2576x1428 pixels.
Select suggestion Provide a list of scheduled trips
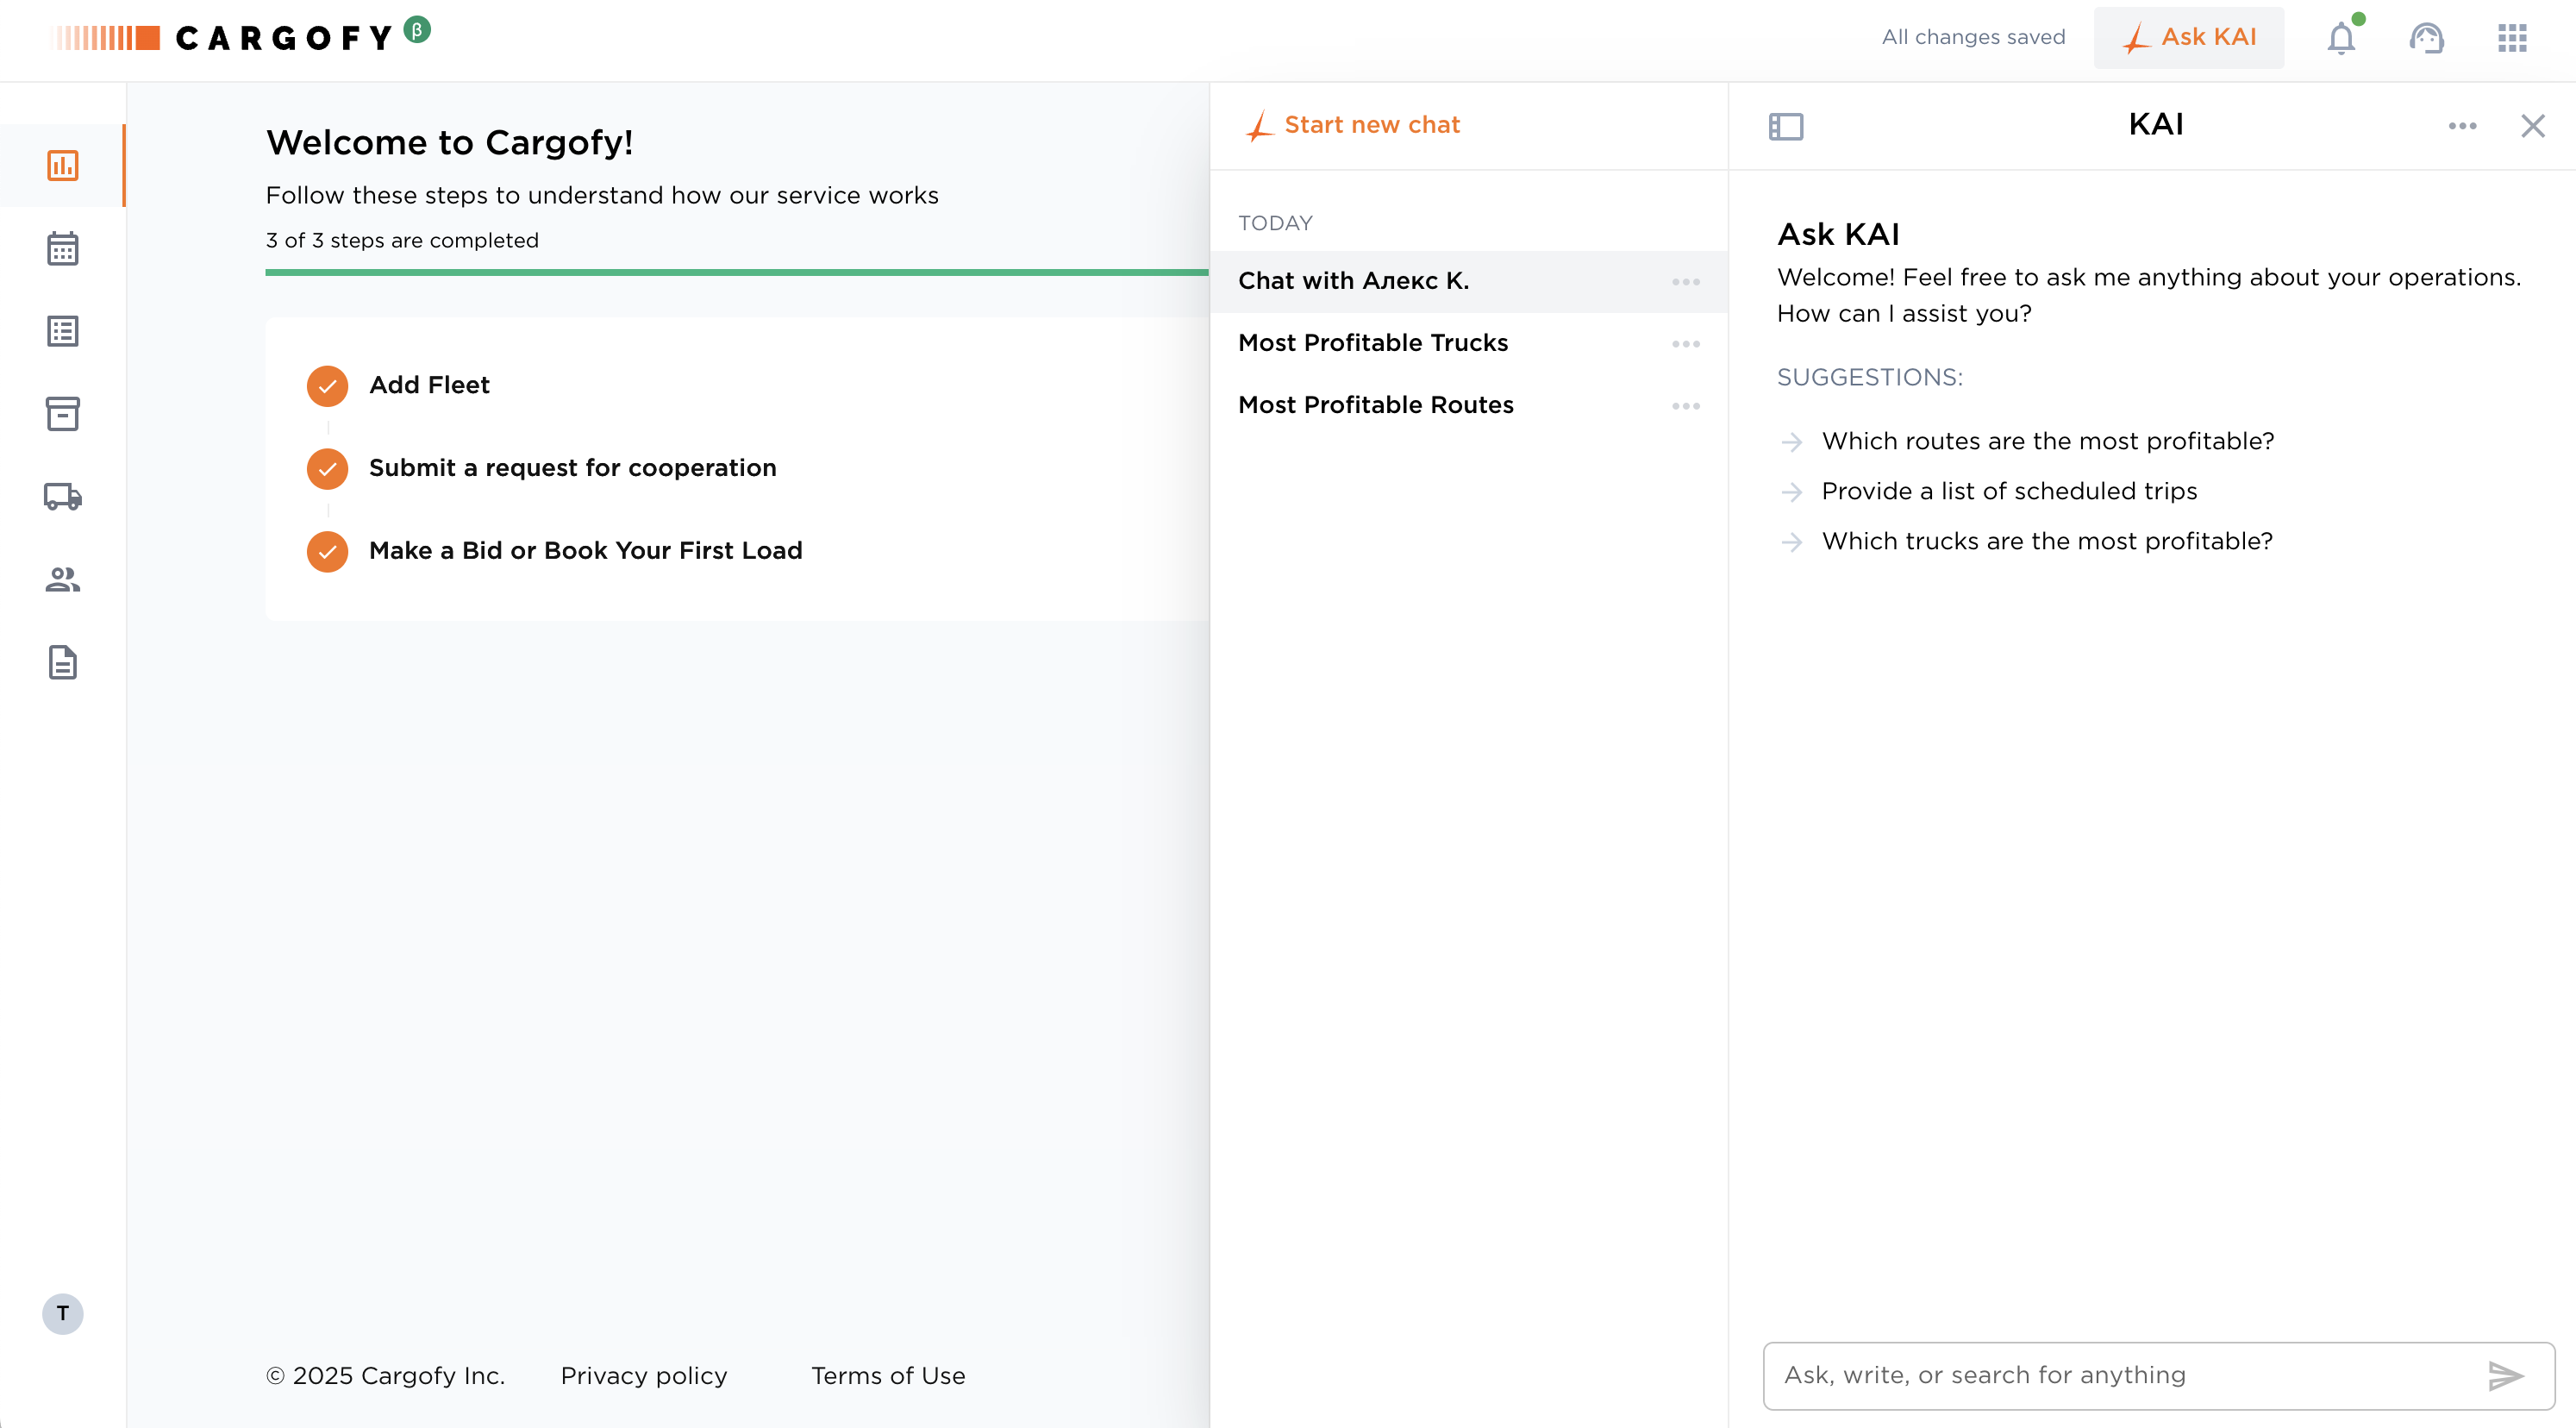[x=2008, y=491]
